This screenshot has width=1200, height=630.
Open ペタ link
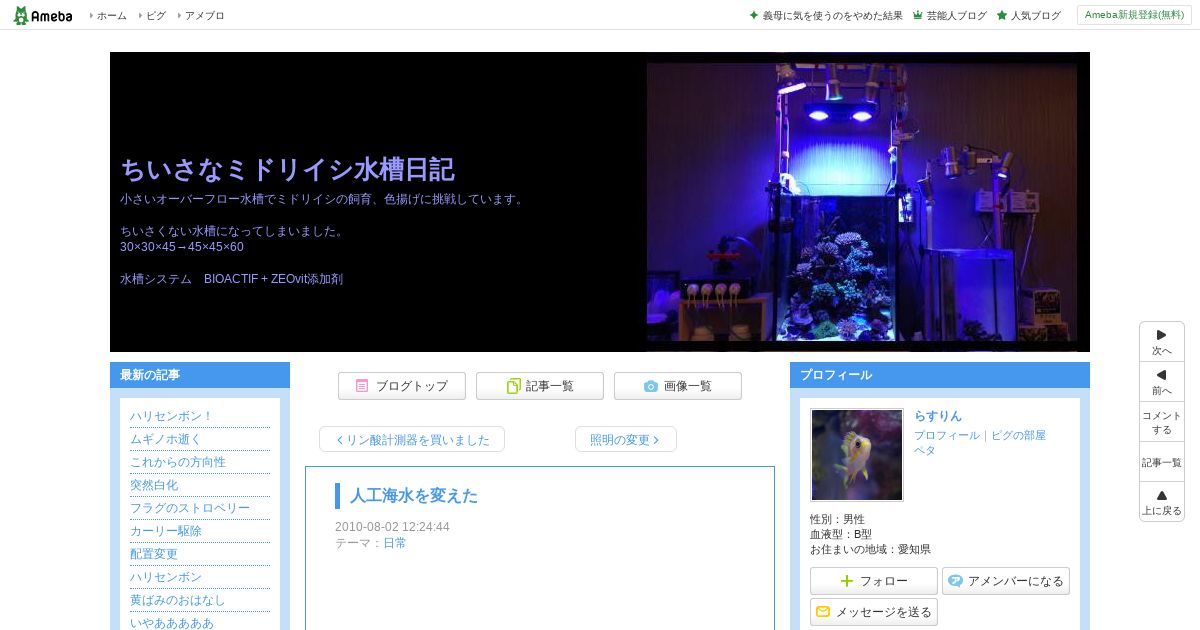(x=925, y=450)
